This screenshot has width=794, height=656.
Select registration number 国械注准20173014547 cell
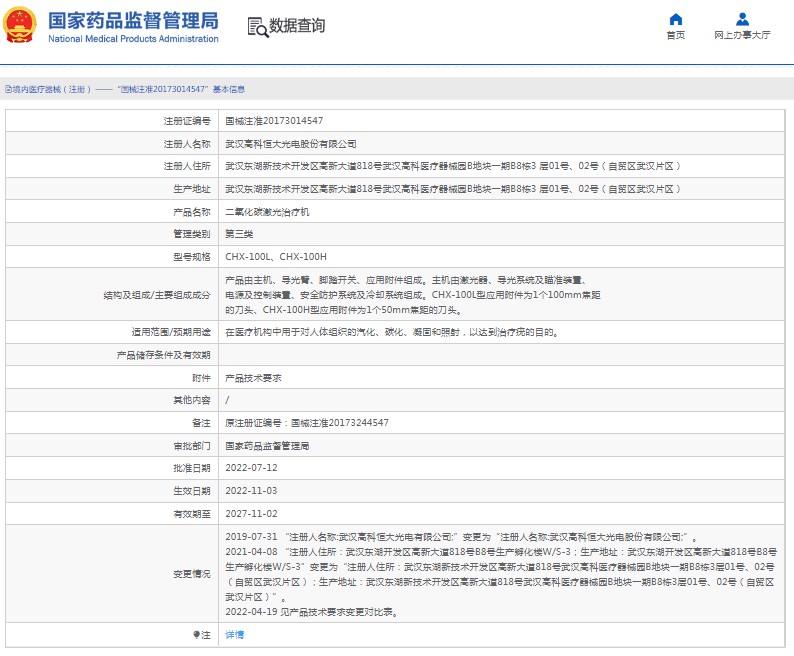pyautogui.click(x=274, y=121)
